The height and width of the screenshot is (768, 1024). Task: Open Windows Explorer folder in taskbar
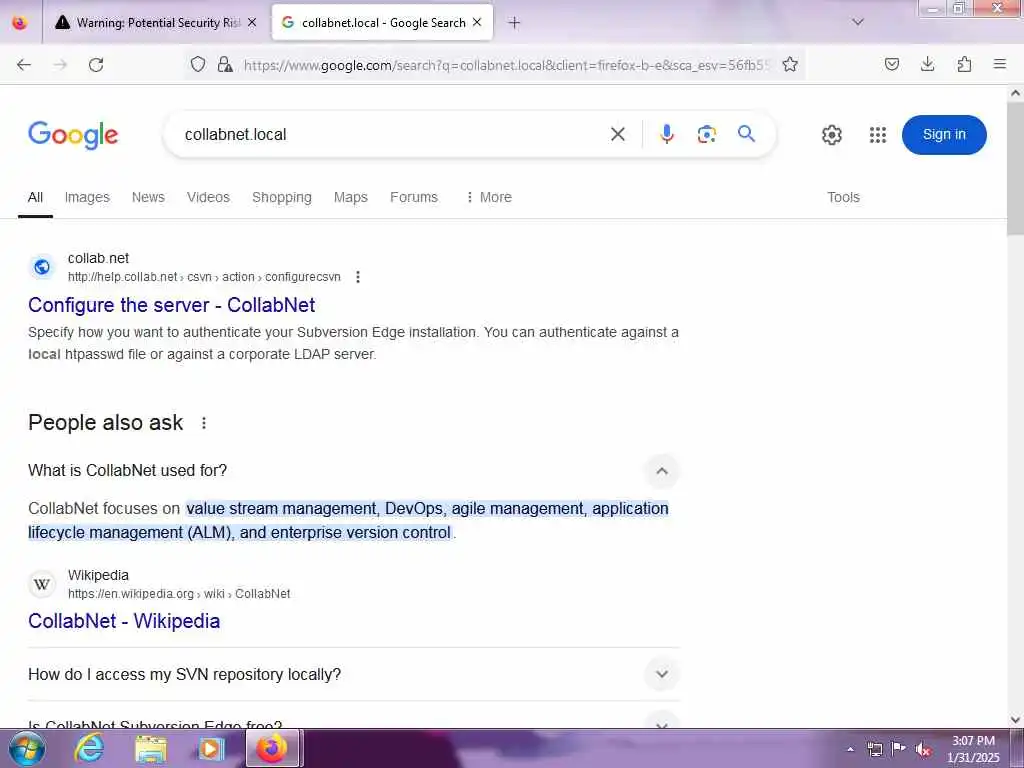pos(151,748)
